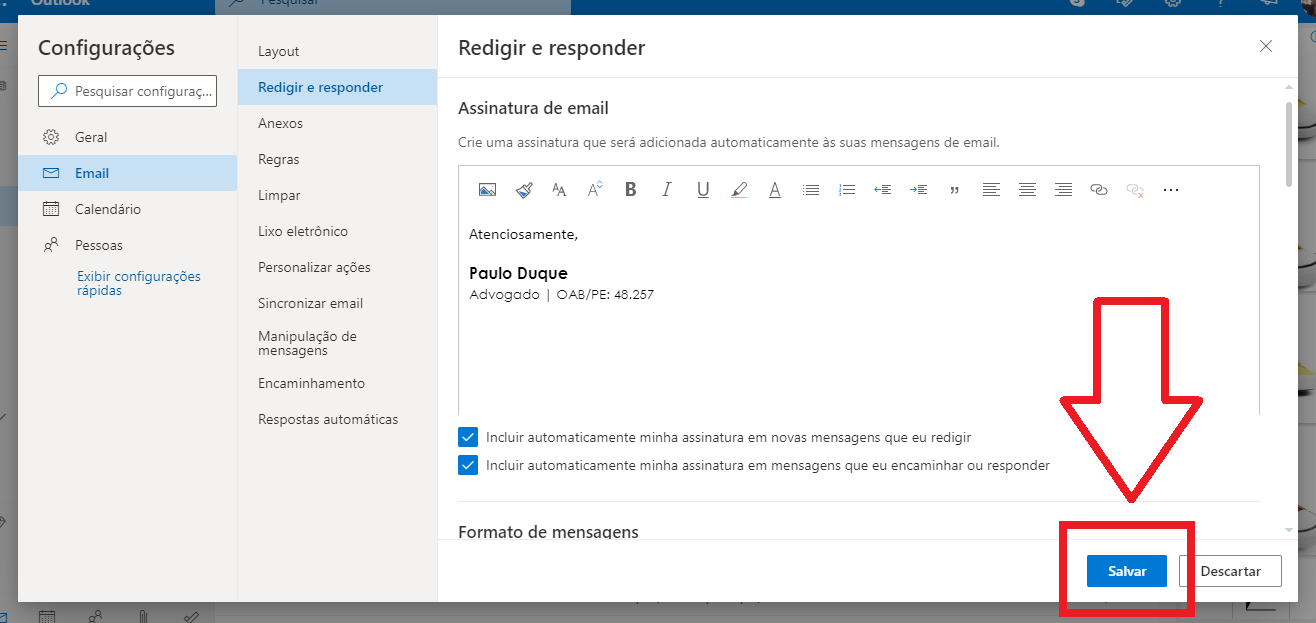This screenshot has width=1316, height=623.
Task: Save the email signature with Salvar
Action: pos(1126,570)
